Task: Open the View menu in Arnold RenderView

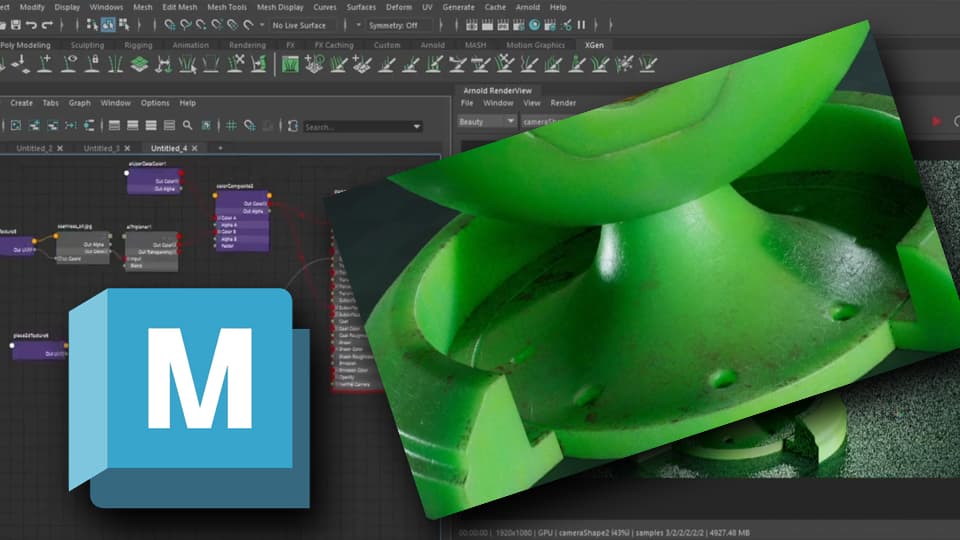Action: (x=531, y=103)
